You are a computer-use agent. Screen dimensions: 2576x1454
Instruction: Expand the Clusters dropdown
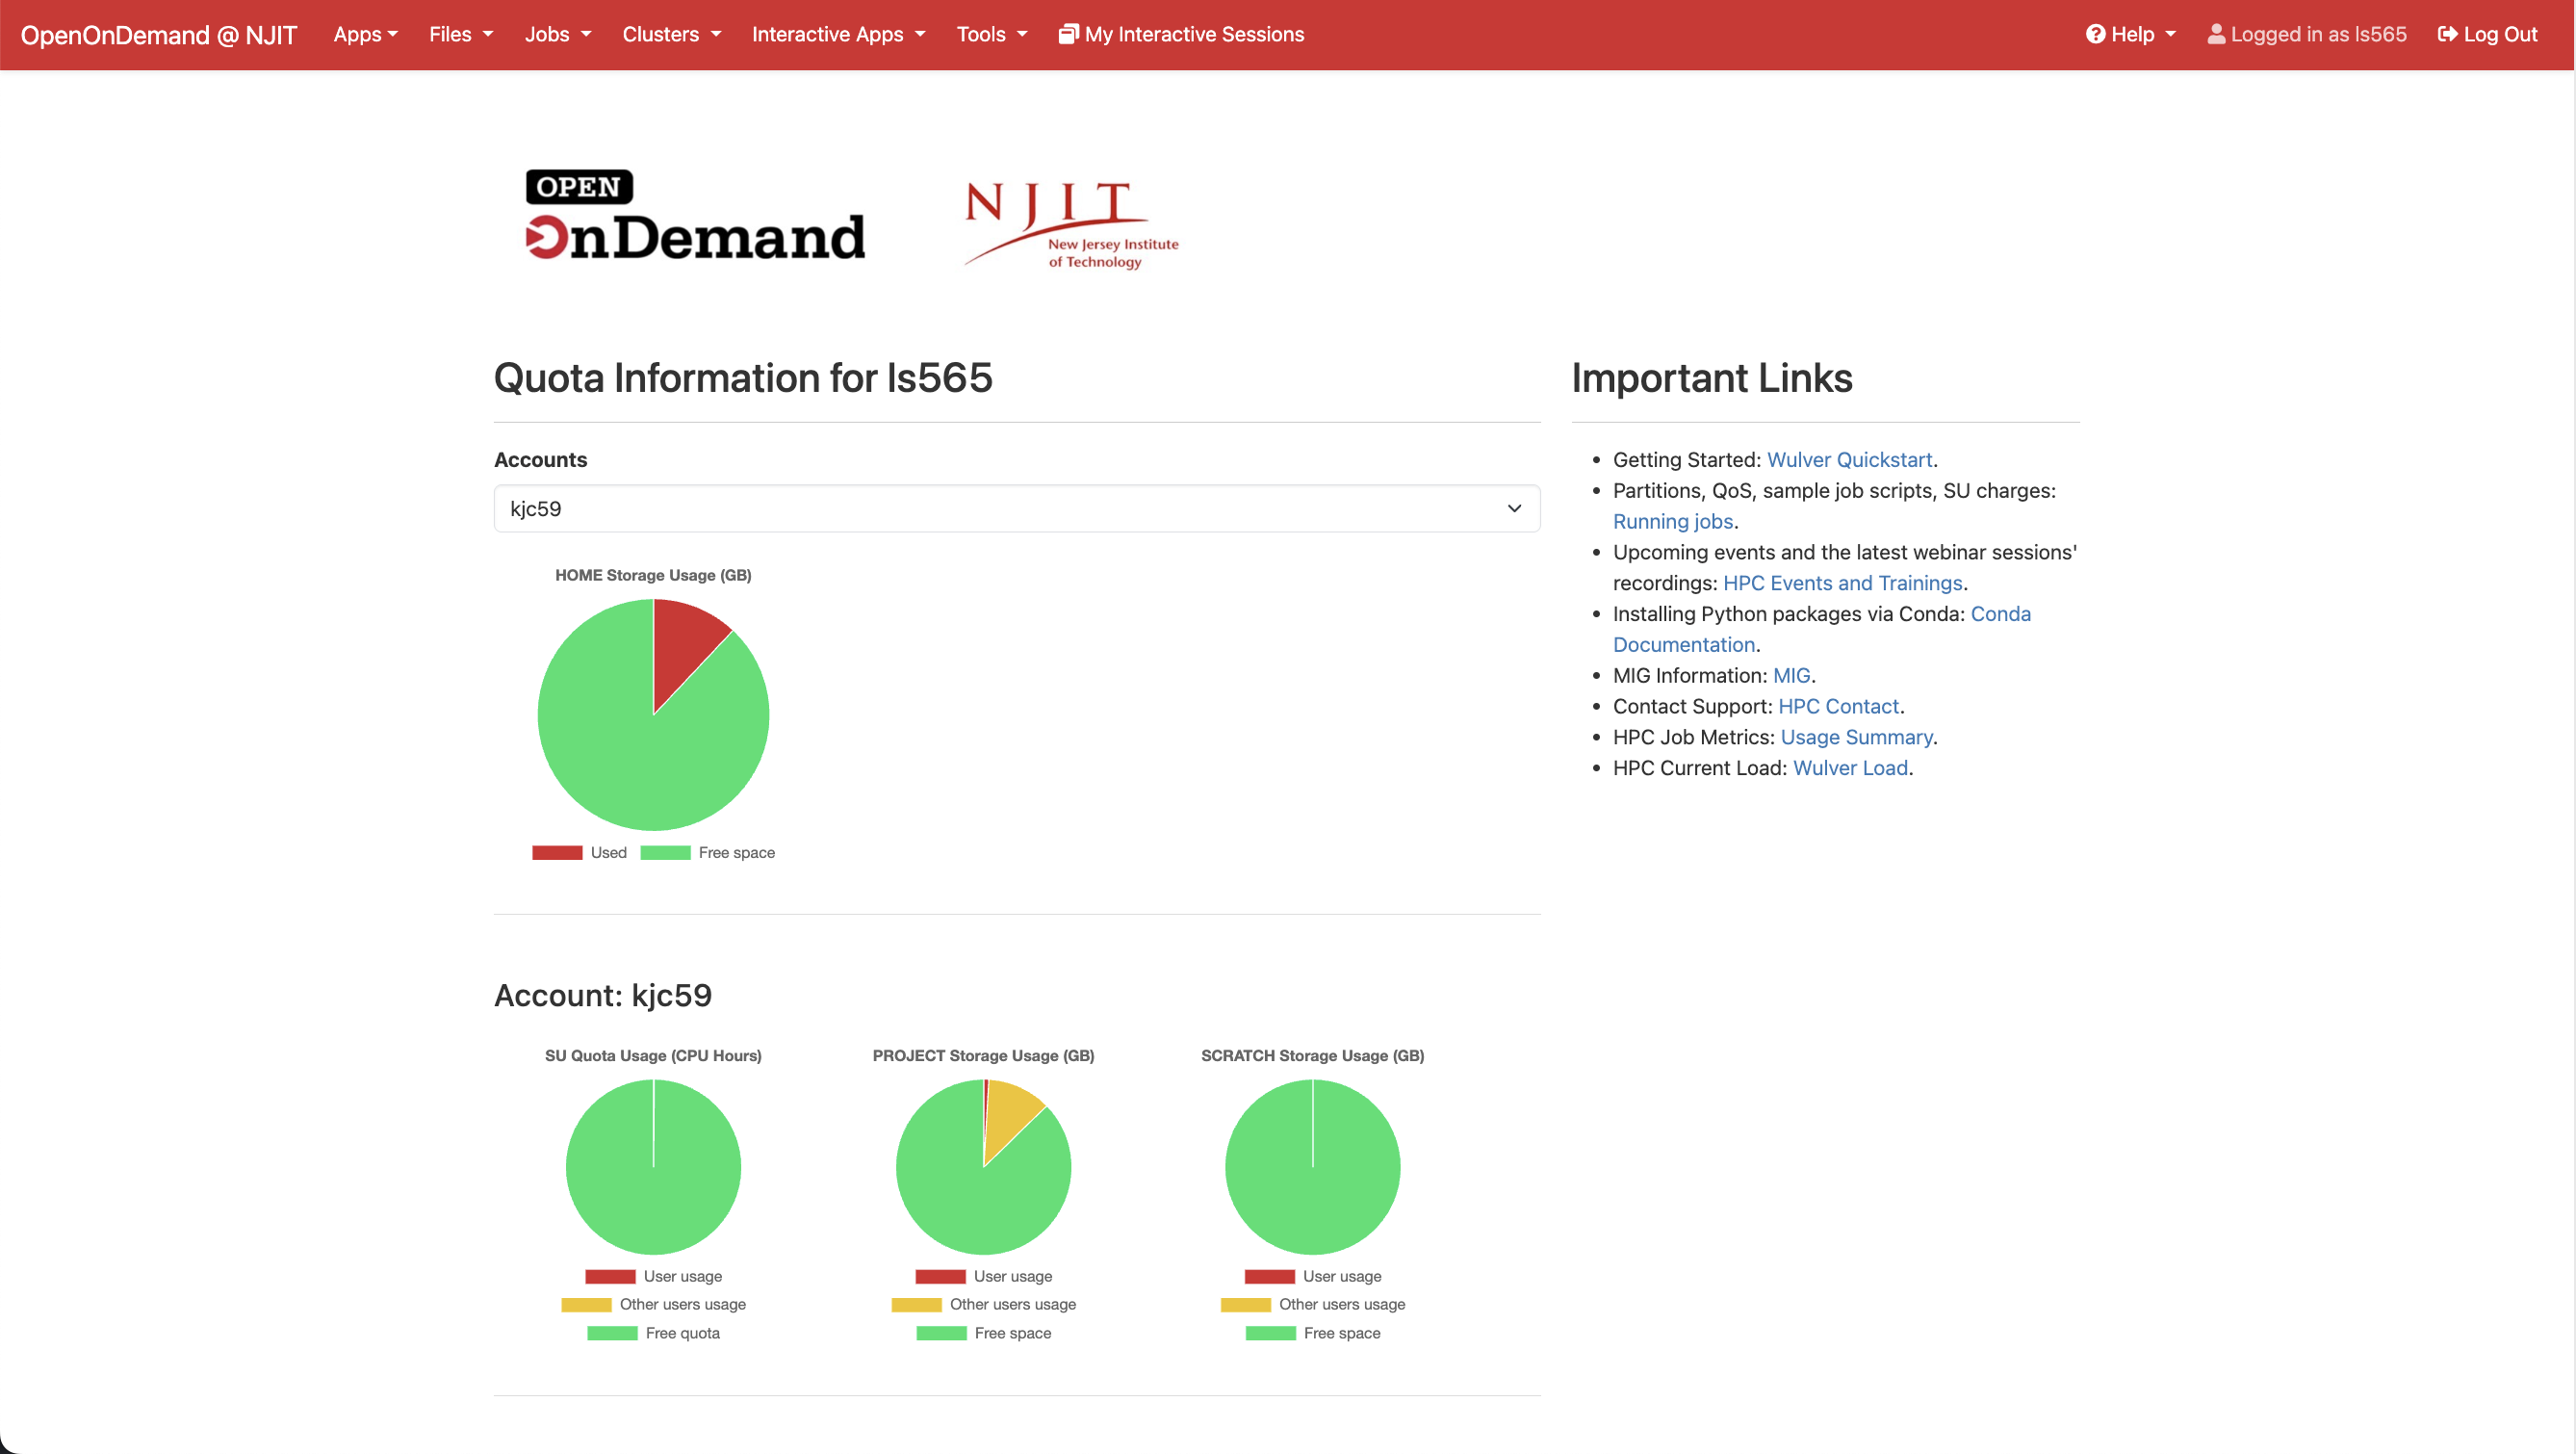click(670, 33)
